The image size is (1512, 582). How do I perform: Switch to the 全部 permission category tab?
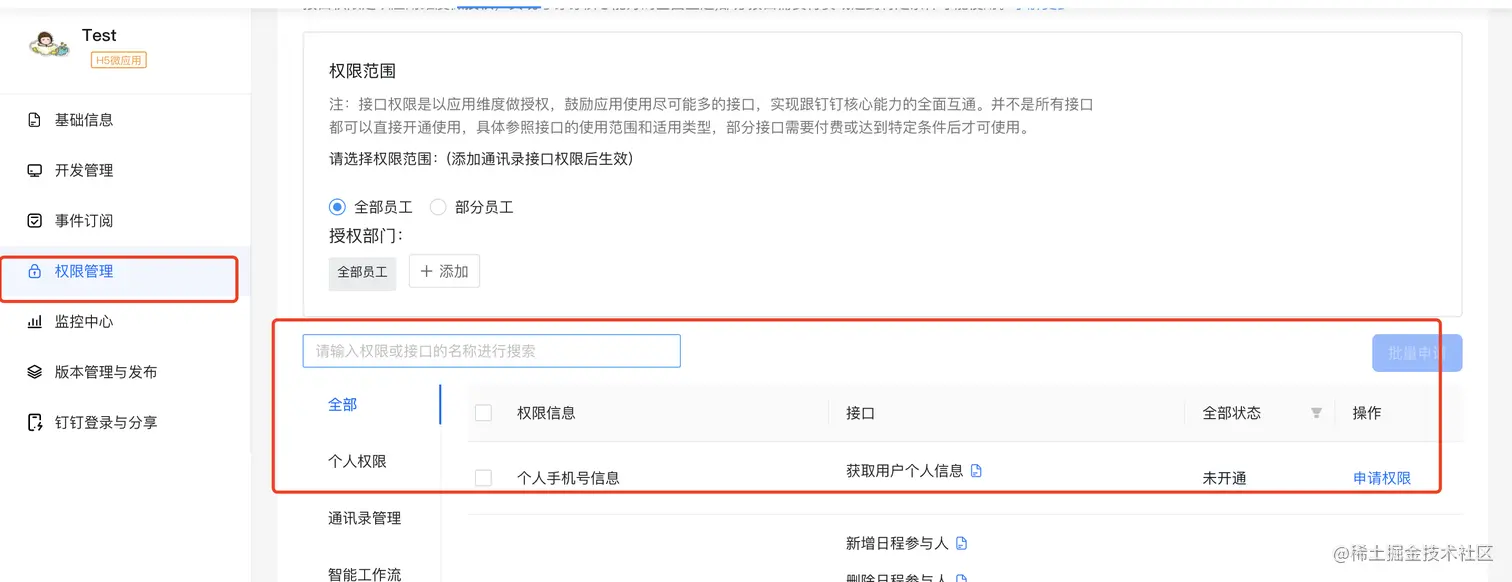pyautogui.click(x=343, y=405)
